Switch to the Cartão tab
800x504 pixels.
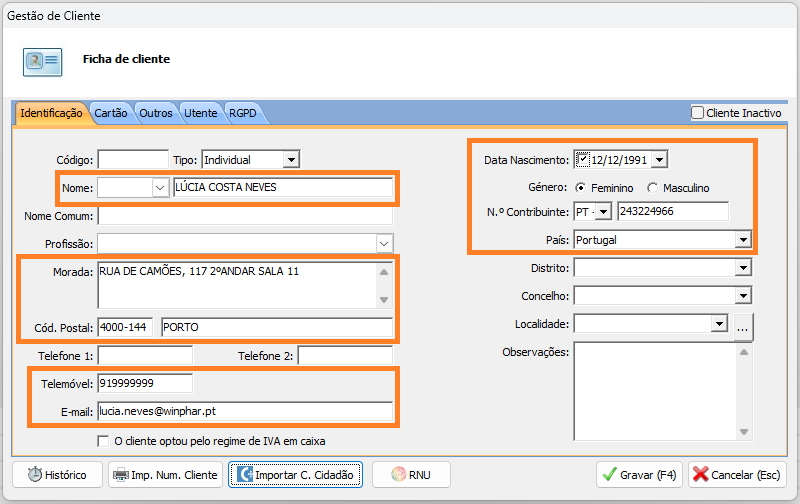point(111,114)
